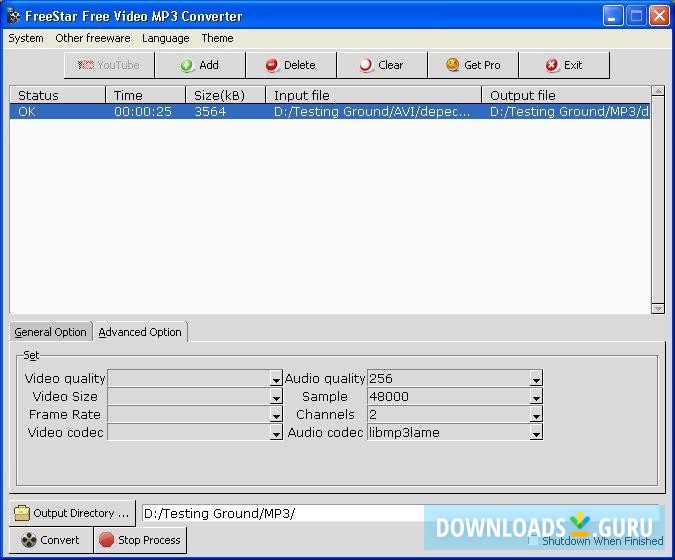Image resolution: width=675 pixels, height=560 pixels.
Task: Click the input file path D:/Testing Ground/AVI
Action: (372, 112)
